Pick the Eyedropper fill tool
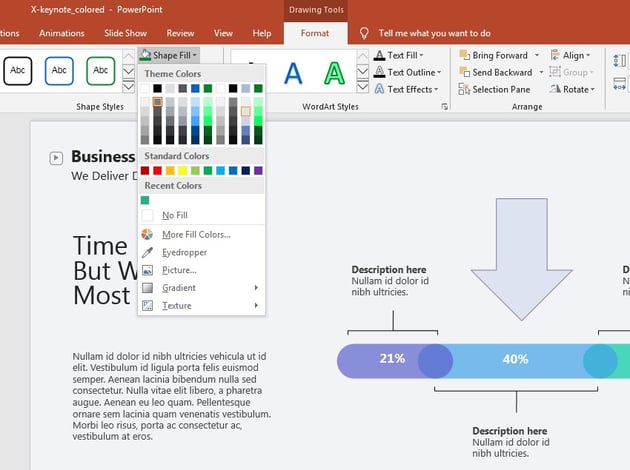The width and height of the screenshot is (630, 470). click(184, 252)
